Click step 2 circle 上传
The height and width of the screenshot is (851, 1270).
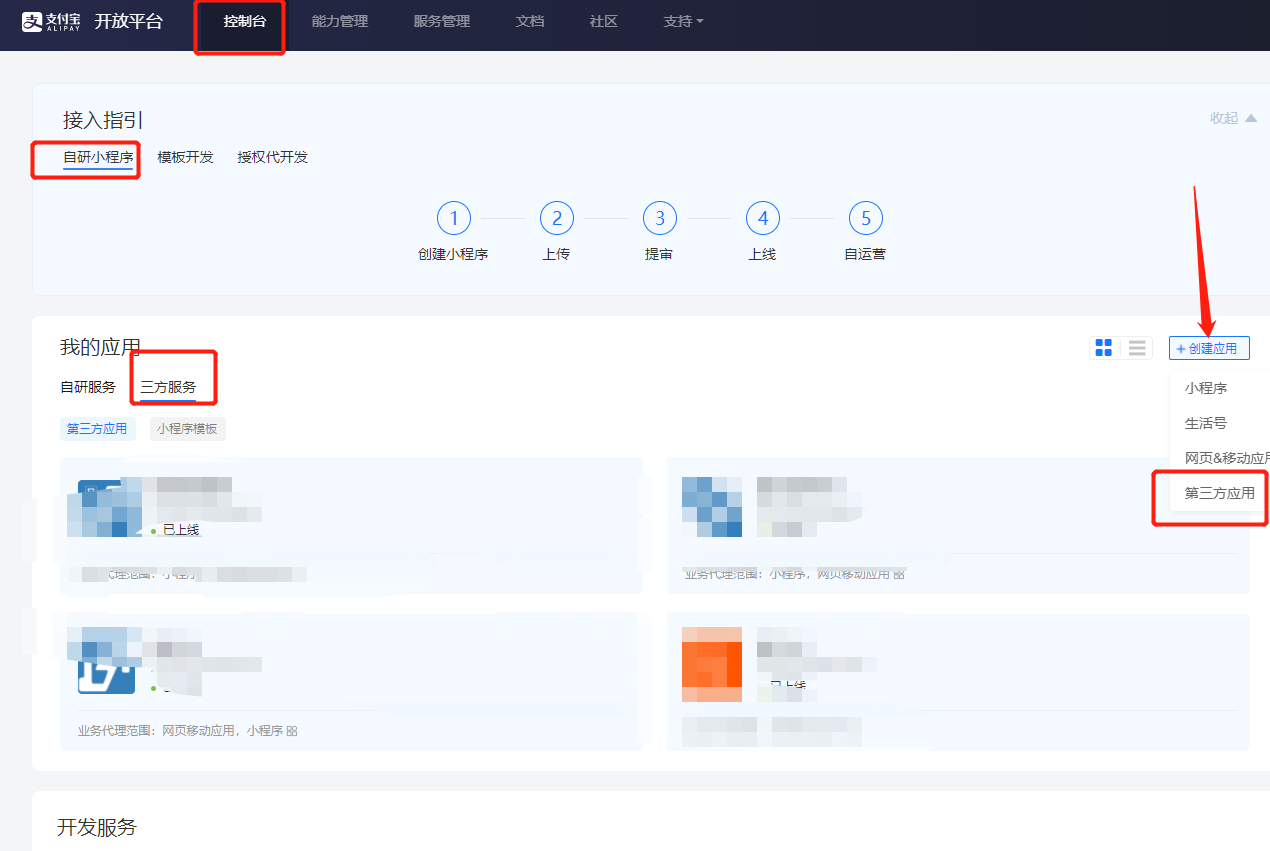pos(557,219)
